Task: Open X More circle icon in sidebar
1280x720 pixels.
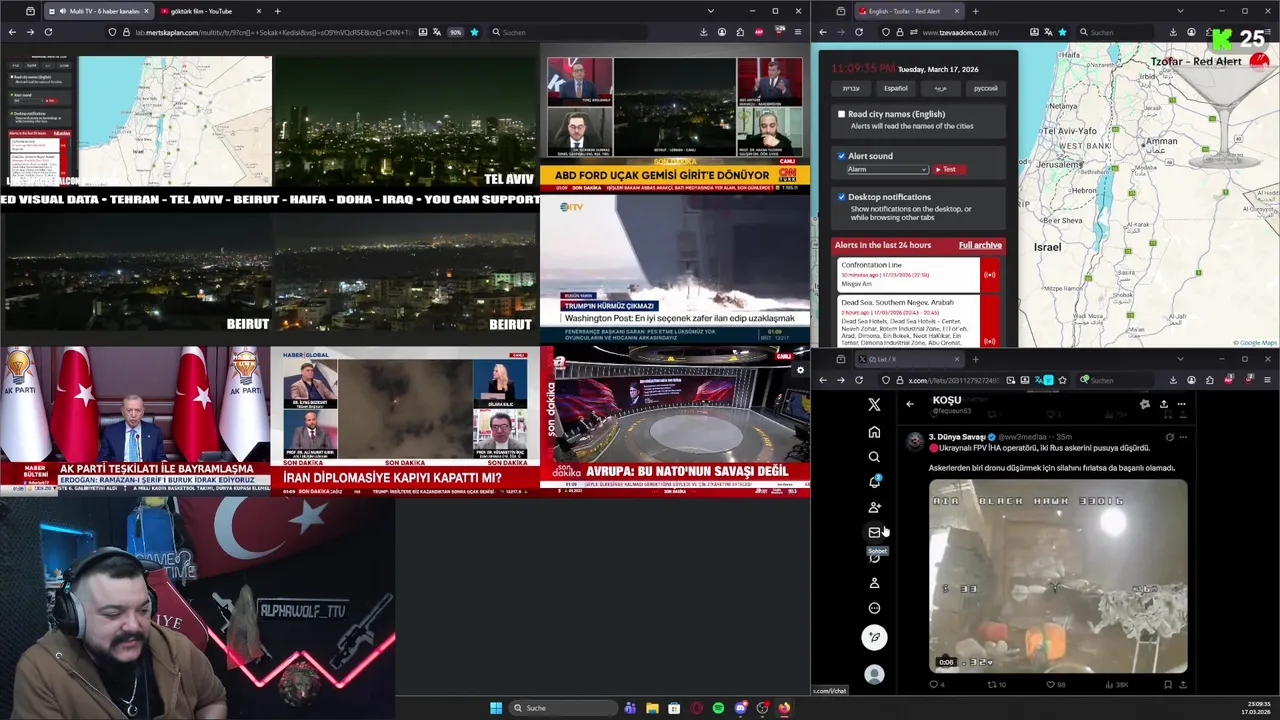Action: [874, 608]
